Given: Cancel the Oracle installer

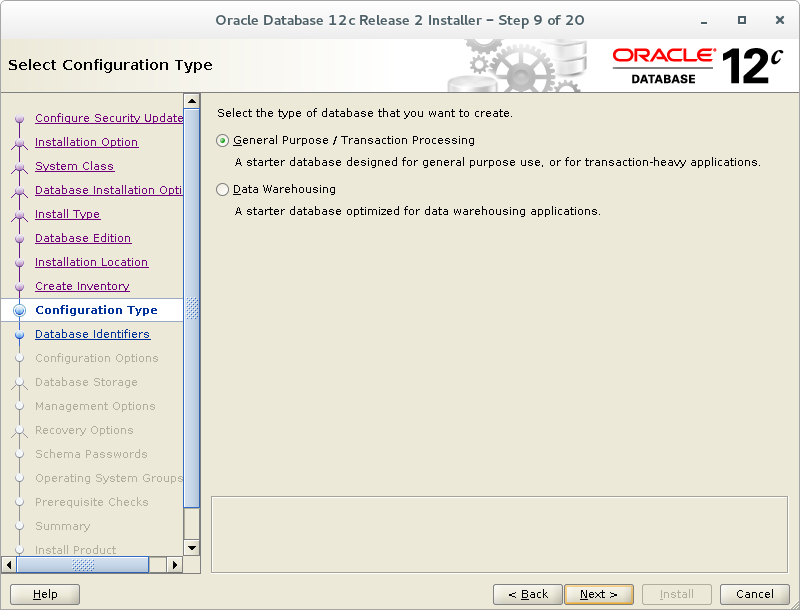Looking at the screenshot, I should pos(755,594).
